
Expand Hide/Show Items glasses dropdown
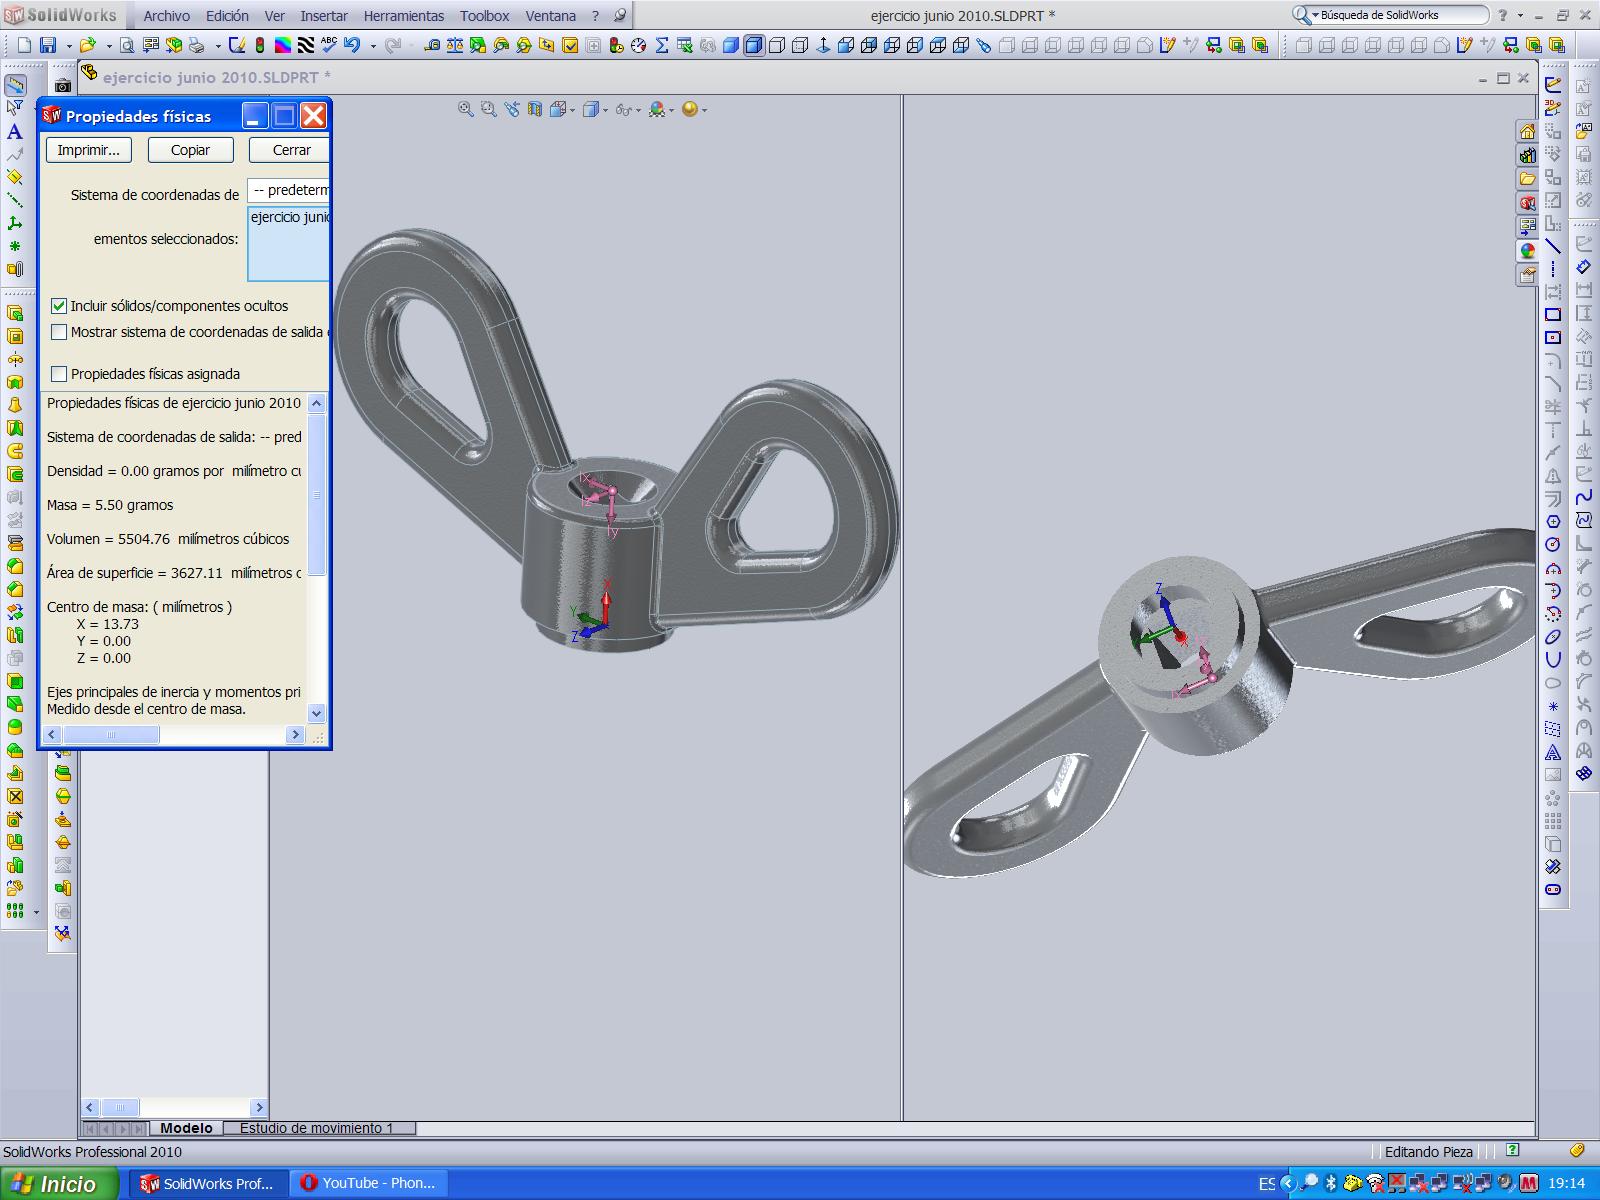pyautogui.click(x=638, y=110)
